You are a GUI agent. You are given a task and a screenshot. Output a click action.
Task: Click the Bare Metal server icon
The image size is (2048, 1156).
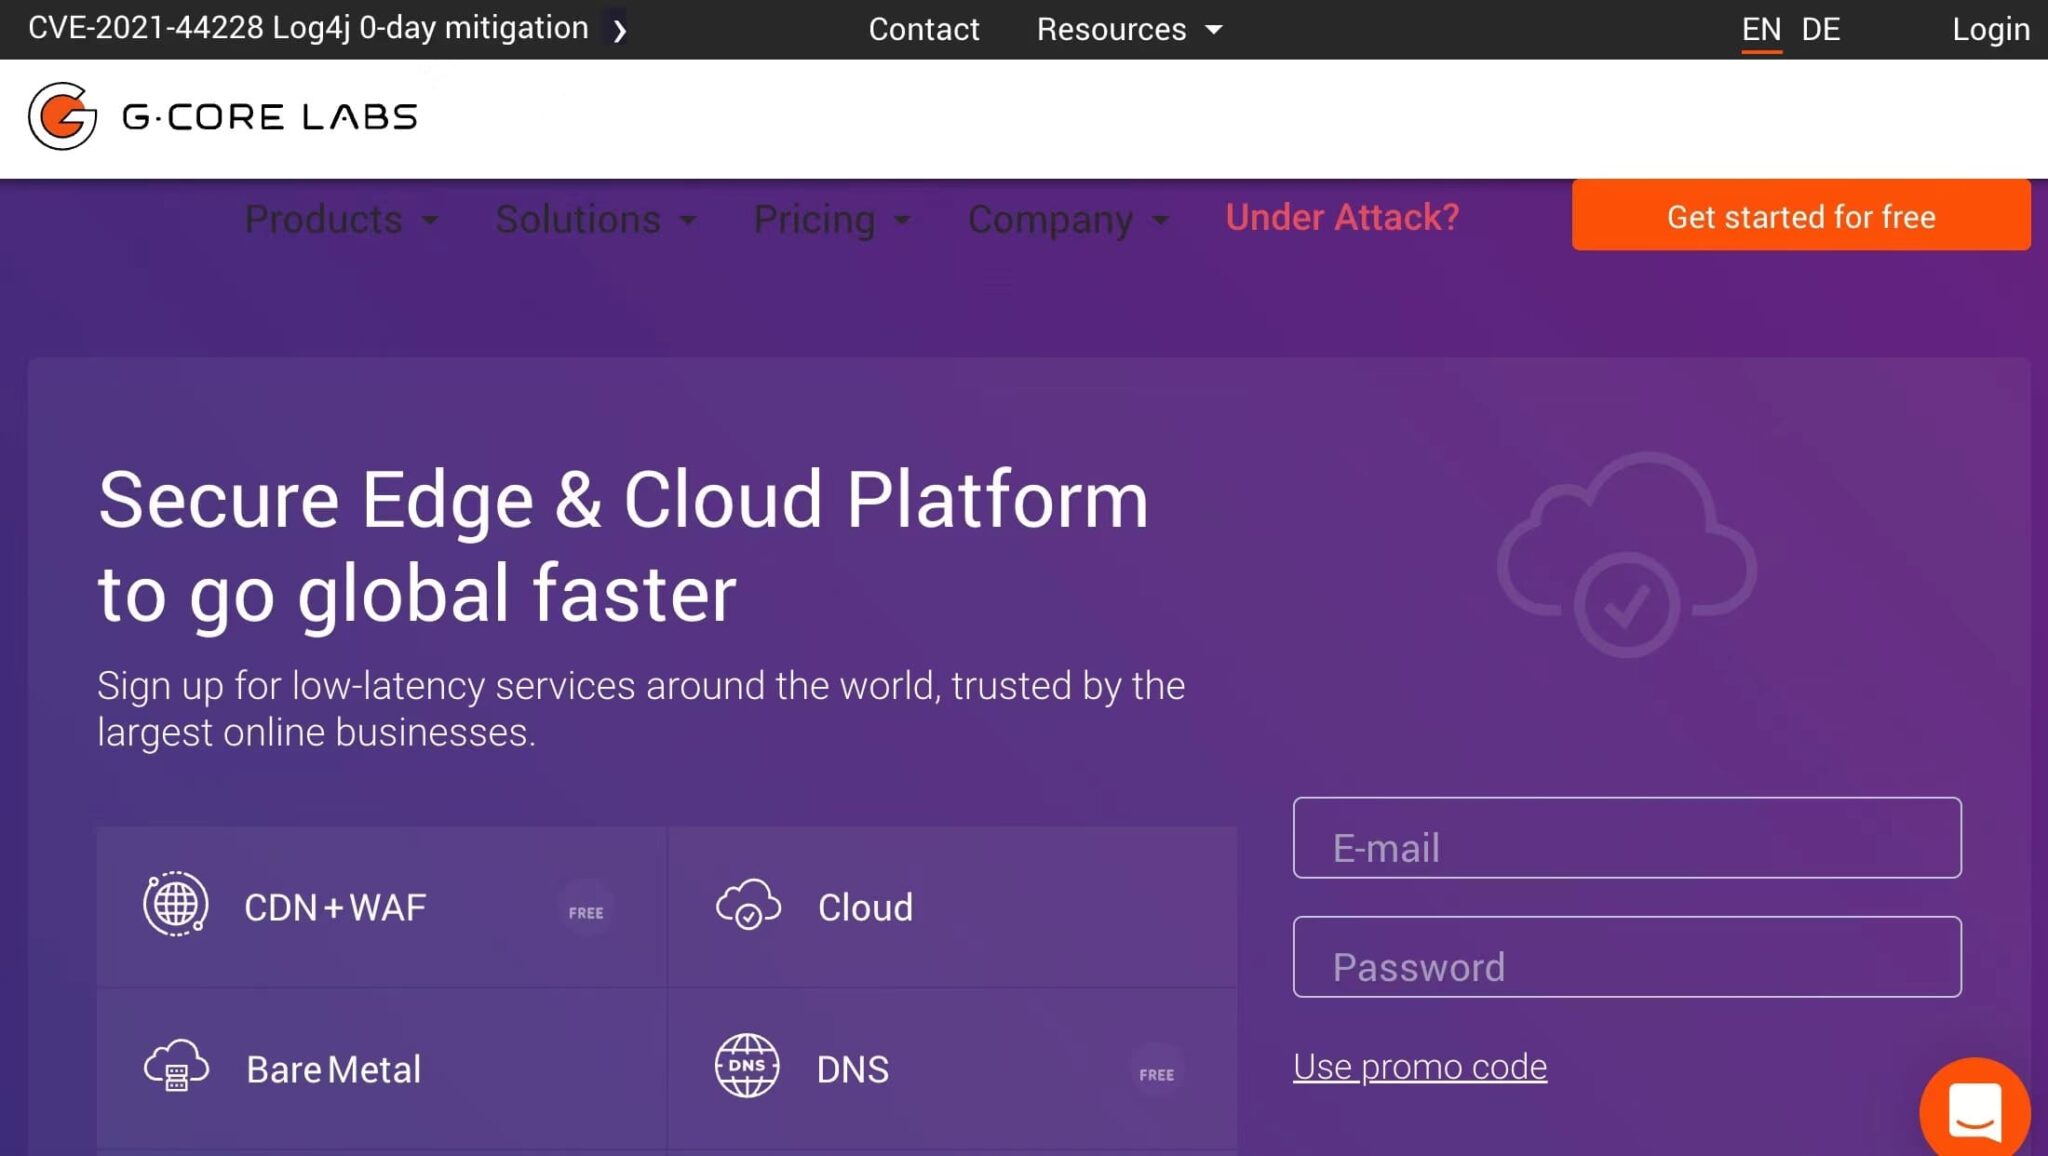[x=176, y=1066]
